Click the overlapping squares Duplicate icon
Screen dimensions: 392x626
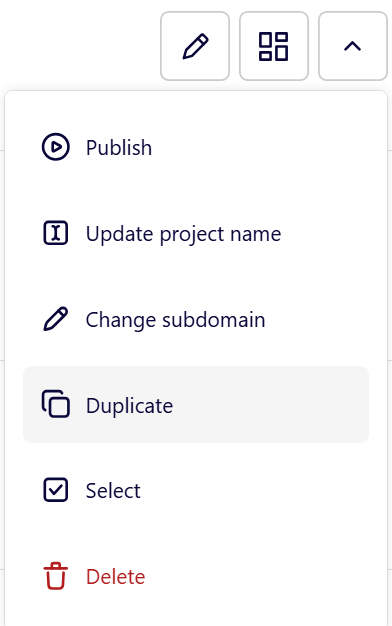pos(55,404)
